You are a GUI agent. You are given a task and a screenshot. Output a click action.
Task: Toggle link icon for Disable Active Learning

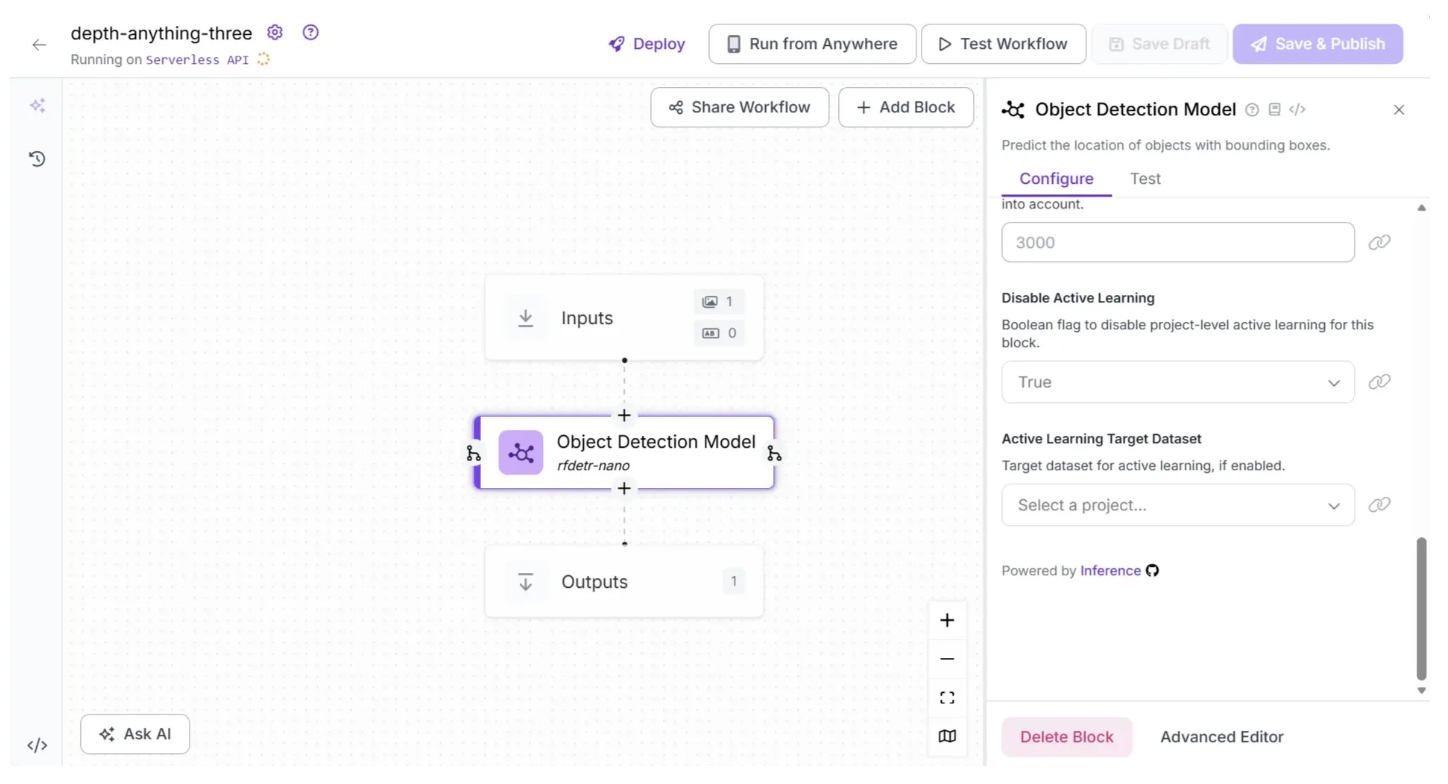point(1379,382)
